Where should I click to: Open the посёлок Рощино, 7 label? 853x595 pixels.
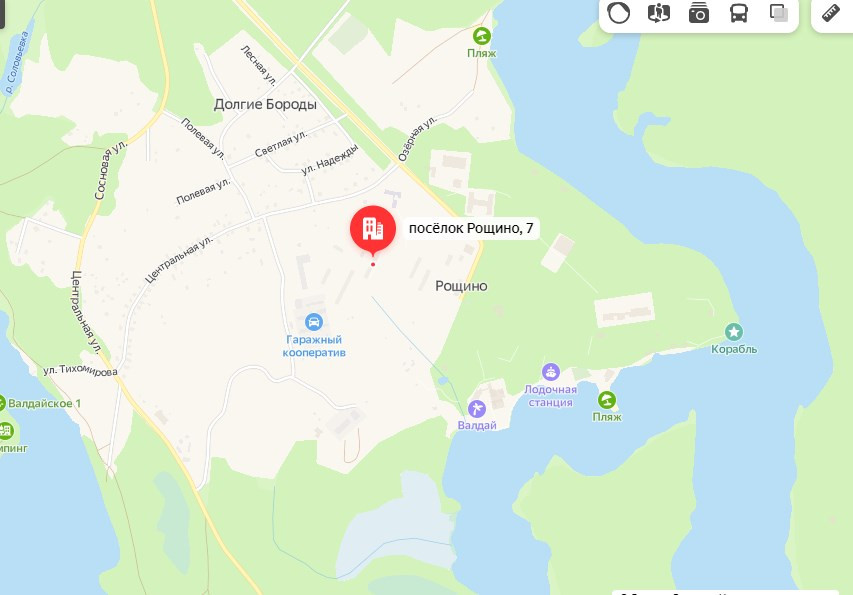click(x=471, y=228)
